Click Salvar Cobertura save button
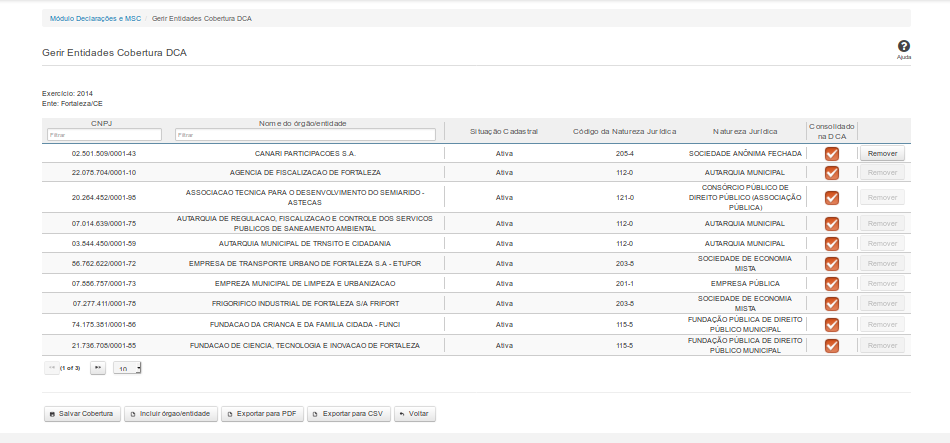The height and width of the screenshot is (443, 950). (x=82, y=413)
